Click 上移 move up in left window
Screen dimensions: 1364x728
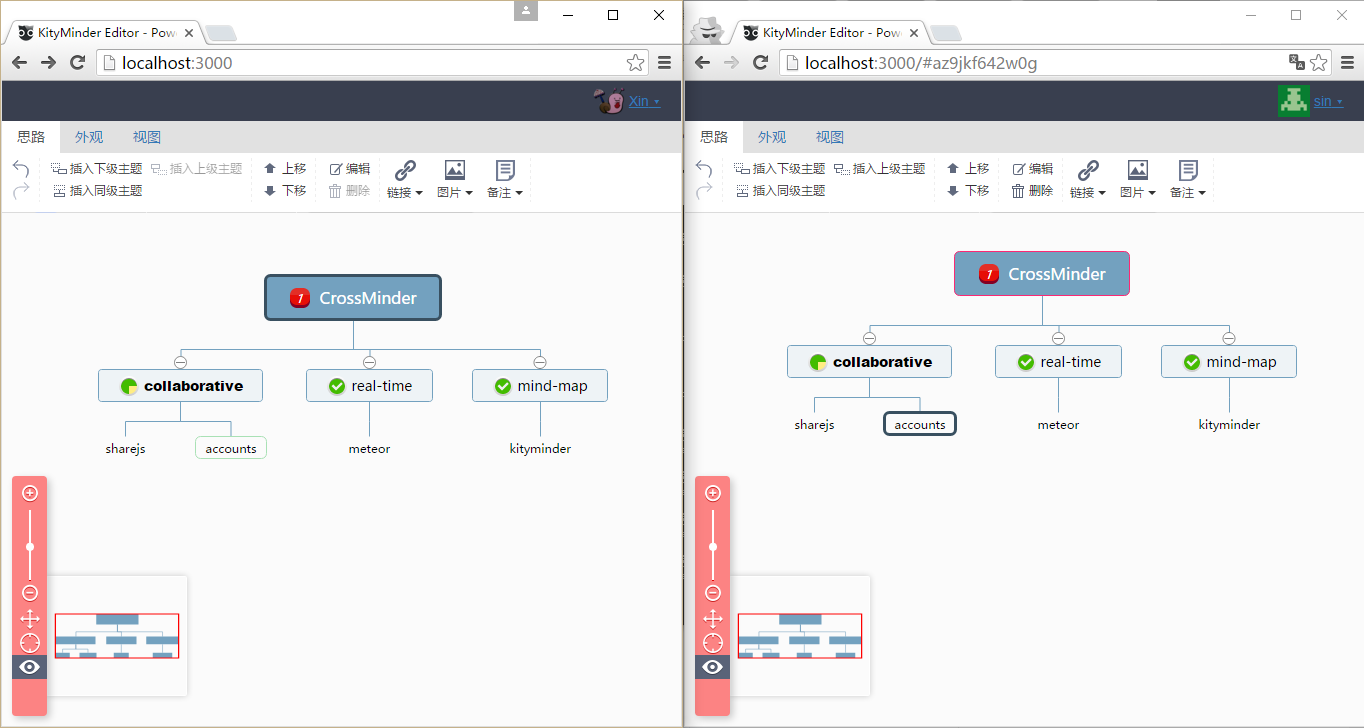tap(285, 169)
